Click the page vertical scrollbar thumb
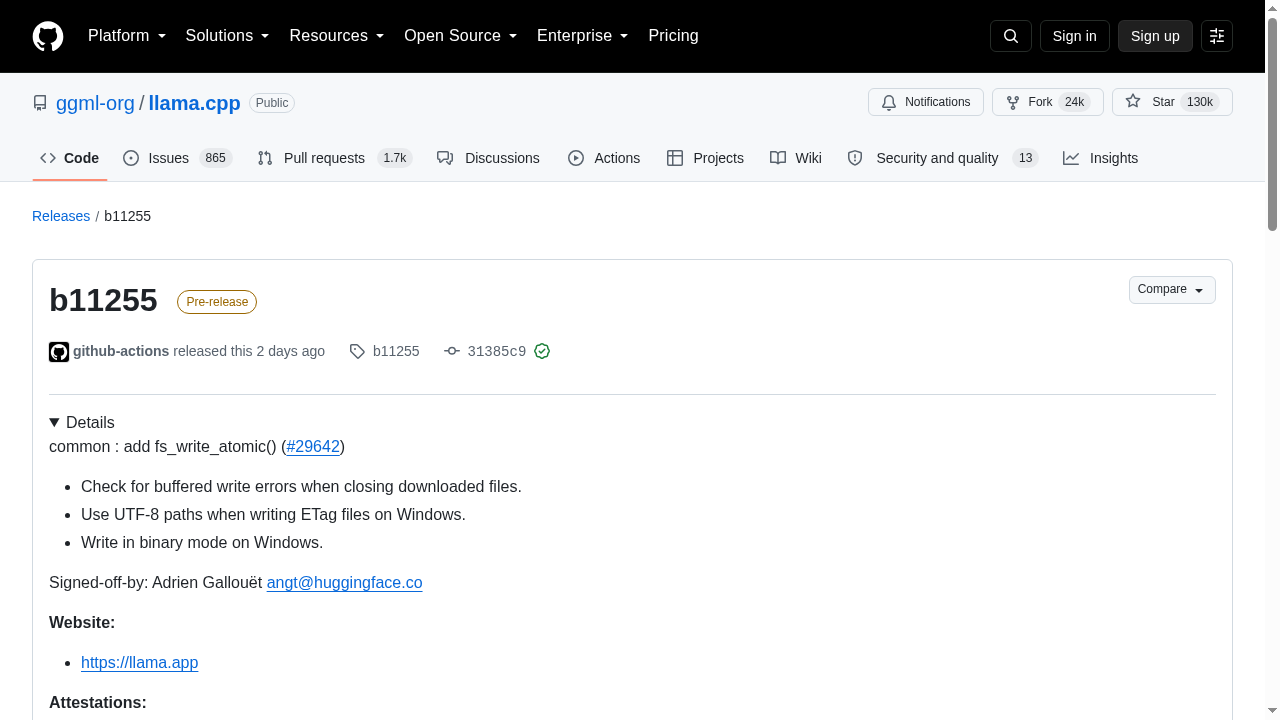The height and width of the screenshot is (720, 1280). point(1272,122)
